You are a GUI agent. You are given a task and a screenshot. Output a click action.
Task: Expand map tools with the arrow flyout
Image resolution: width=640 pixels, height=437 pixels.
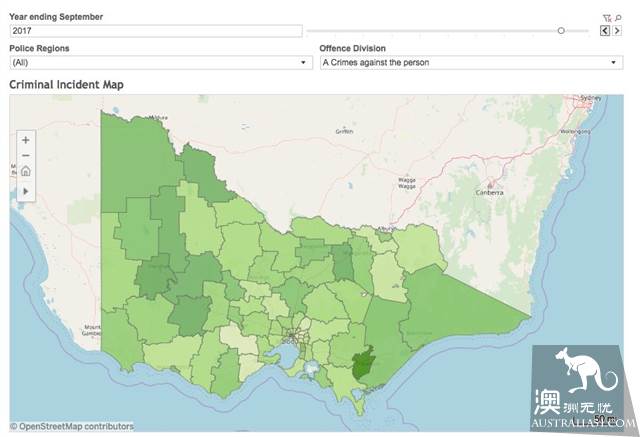[x=26, y=191]
